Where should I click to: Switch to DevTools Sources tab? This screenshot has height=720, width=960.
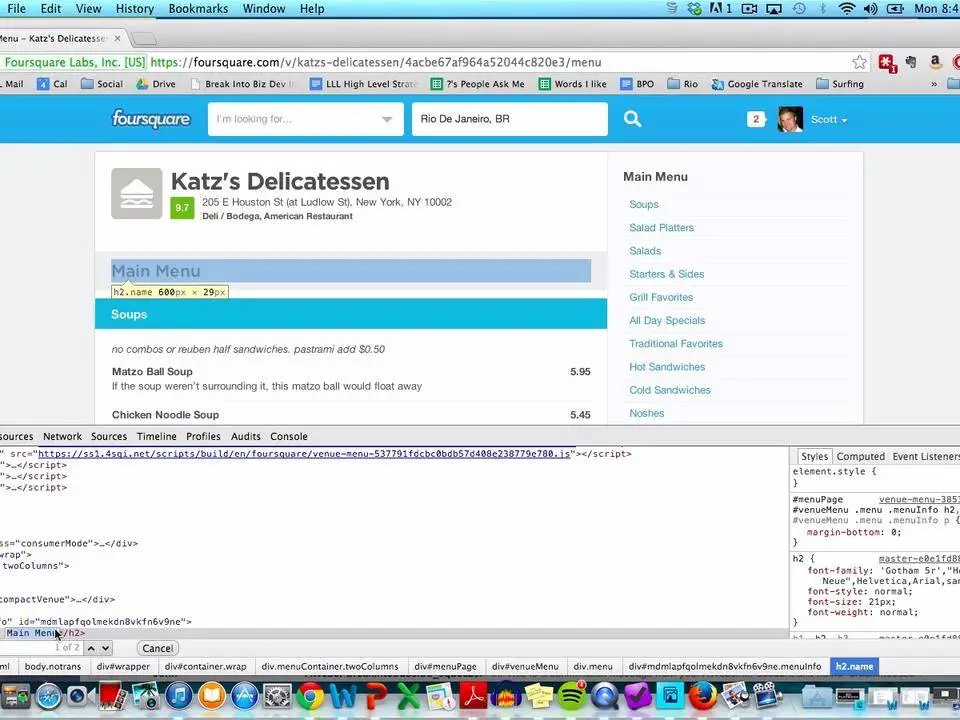109,437
